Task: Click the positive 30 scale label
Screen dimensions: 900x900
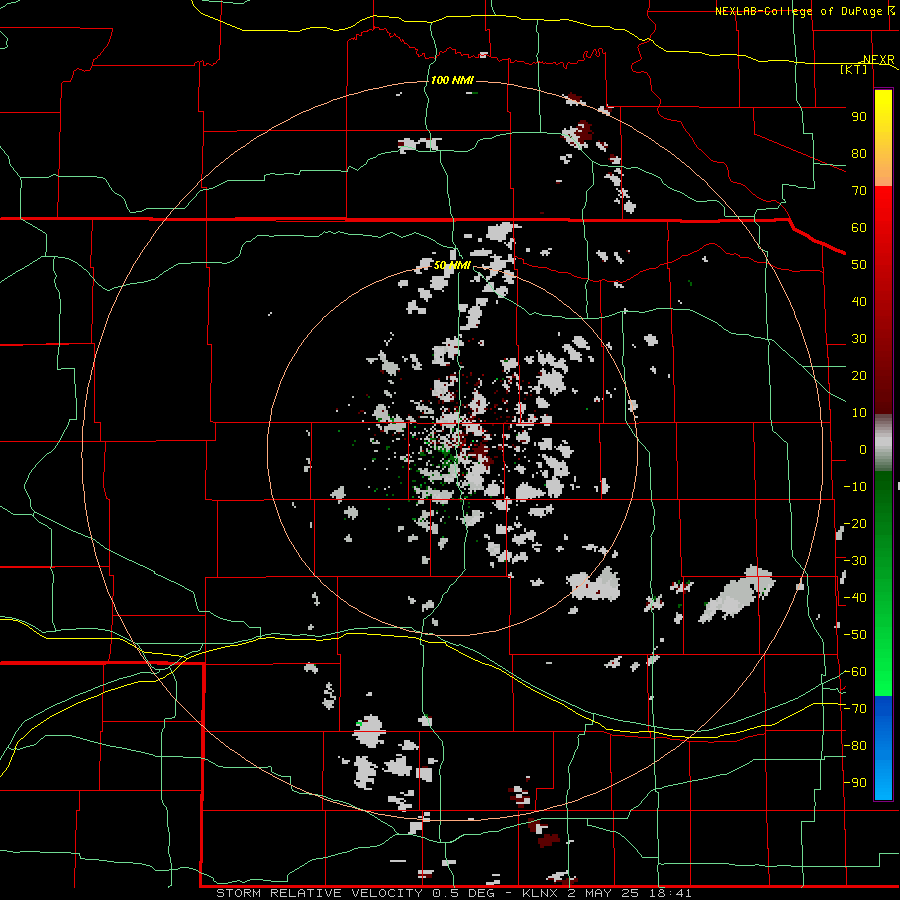Action: 859,339
